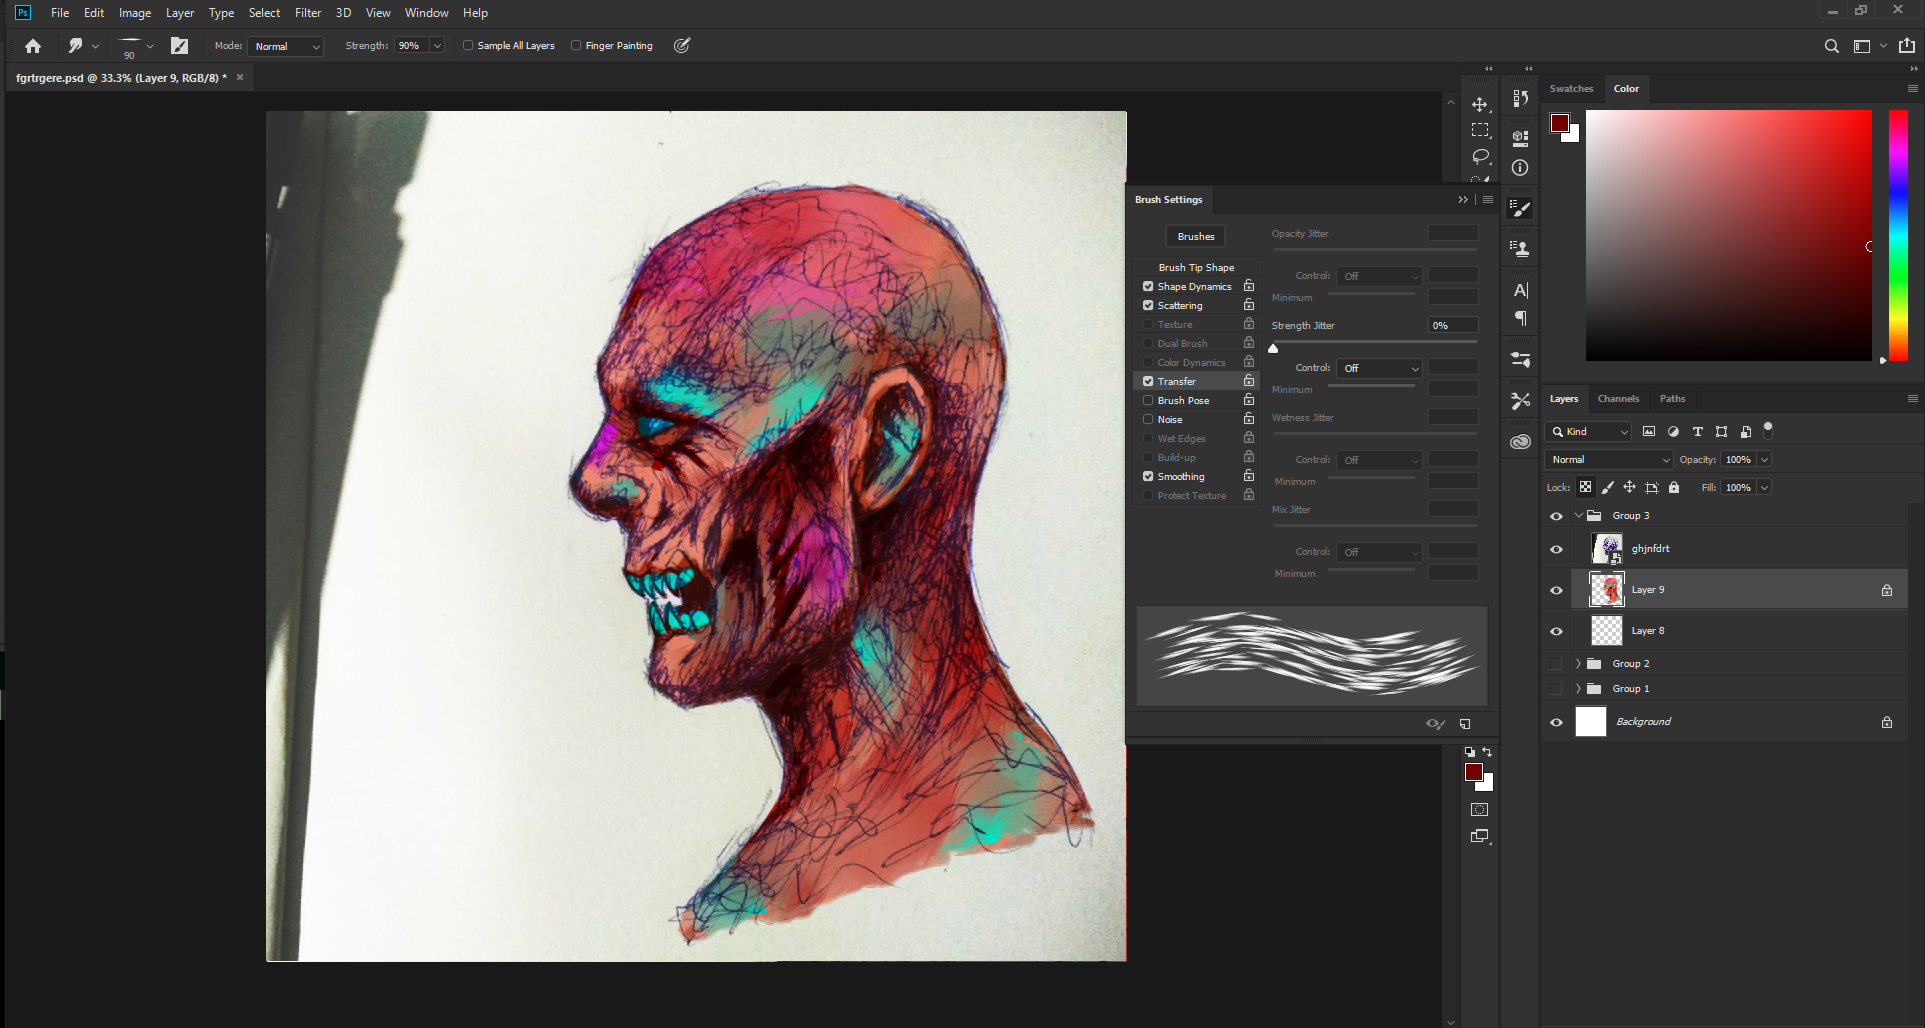The image size is (1925, 1028).
Task: Open the Brush presets slider-style panel icon
Action: (x=1520, y=359)
